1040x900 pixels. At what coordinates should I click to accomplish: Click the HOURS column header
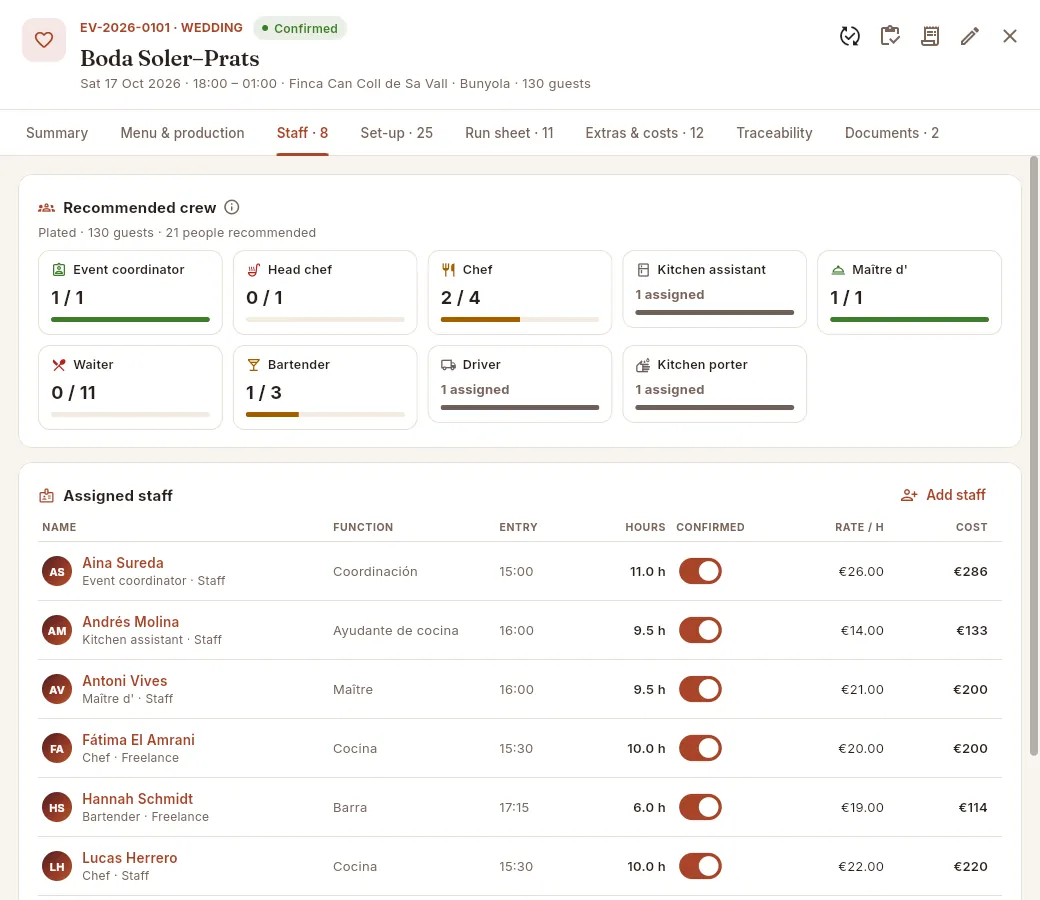pos(645,527)
